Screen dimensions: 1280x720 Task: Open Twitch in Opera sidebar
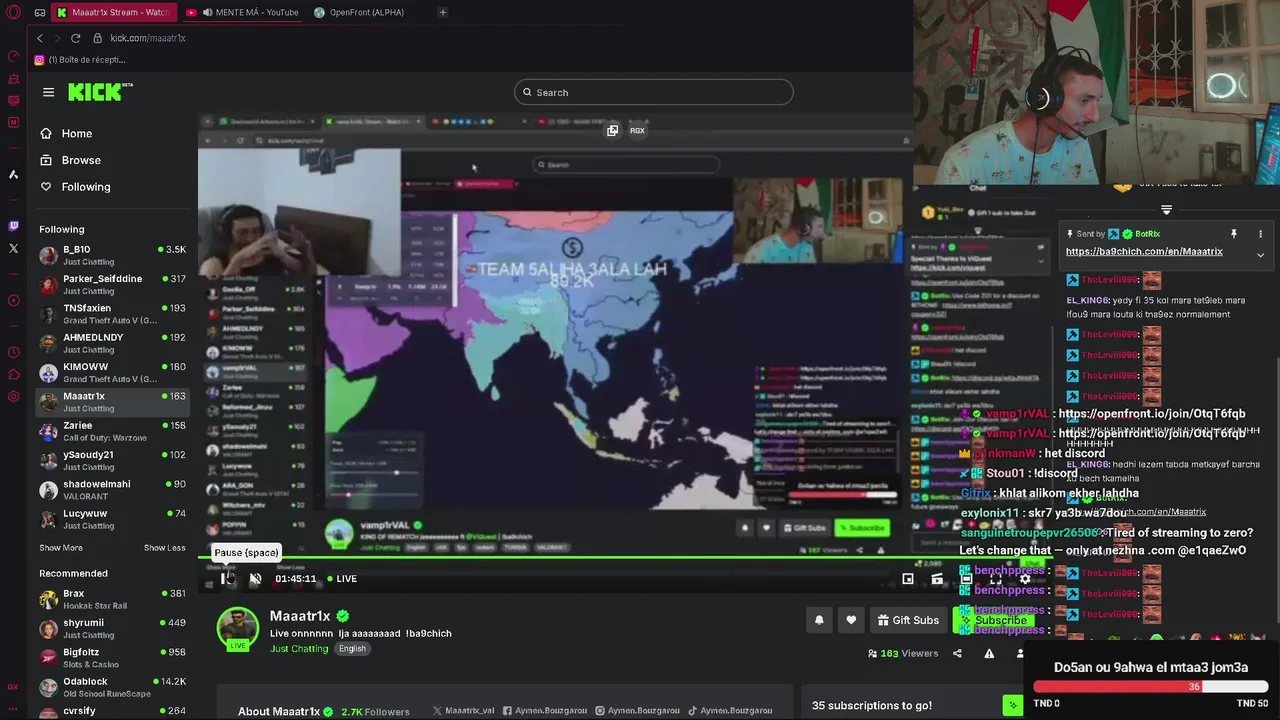(x=13, y=226)
